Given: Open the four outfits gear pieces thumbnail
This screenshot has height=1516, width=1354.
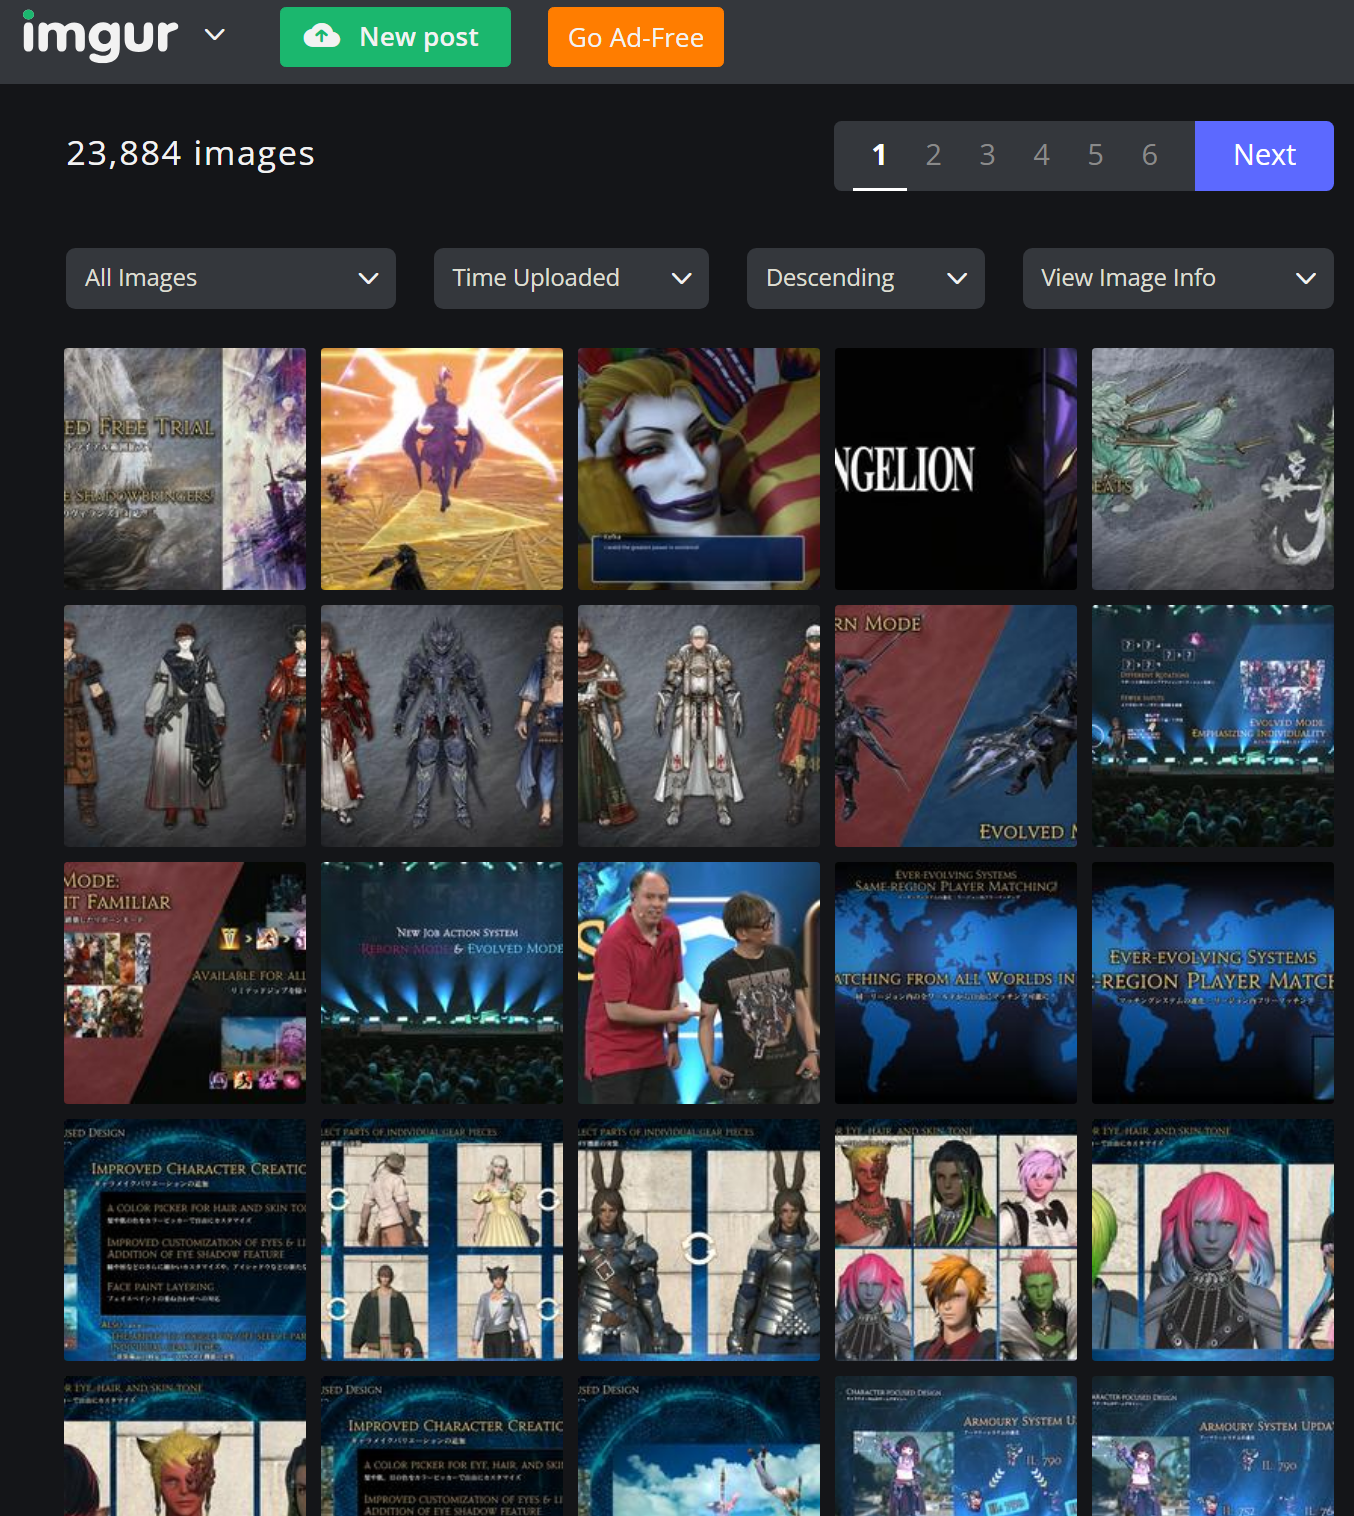Looking at the screenshot, I should [x=442, y=1240].
